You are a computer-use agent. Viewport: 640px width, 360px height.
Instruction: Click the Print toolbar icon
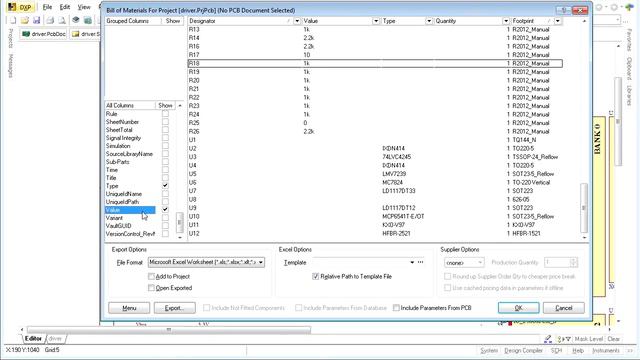point(50,20)
